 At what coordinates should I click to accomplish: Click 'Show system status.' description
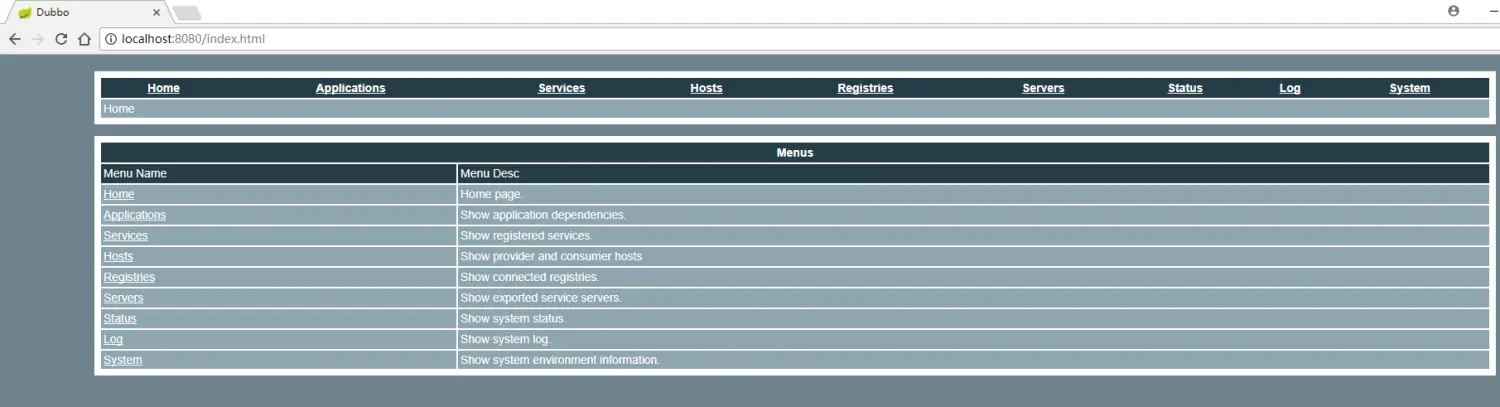click(513, 319)
